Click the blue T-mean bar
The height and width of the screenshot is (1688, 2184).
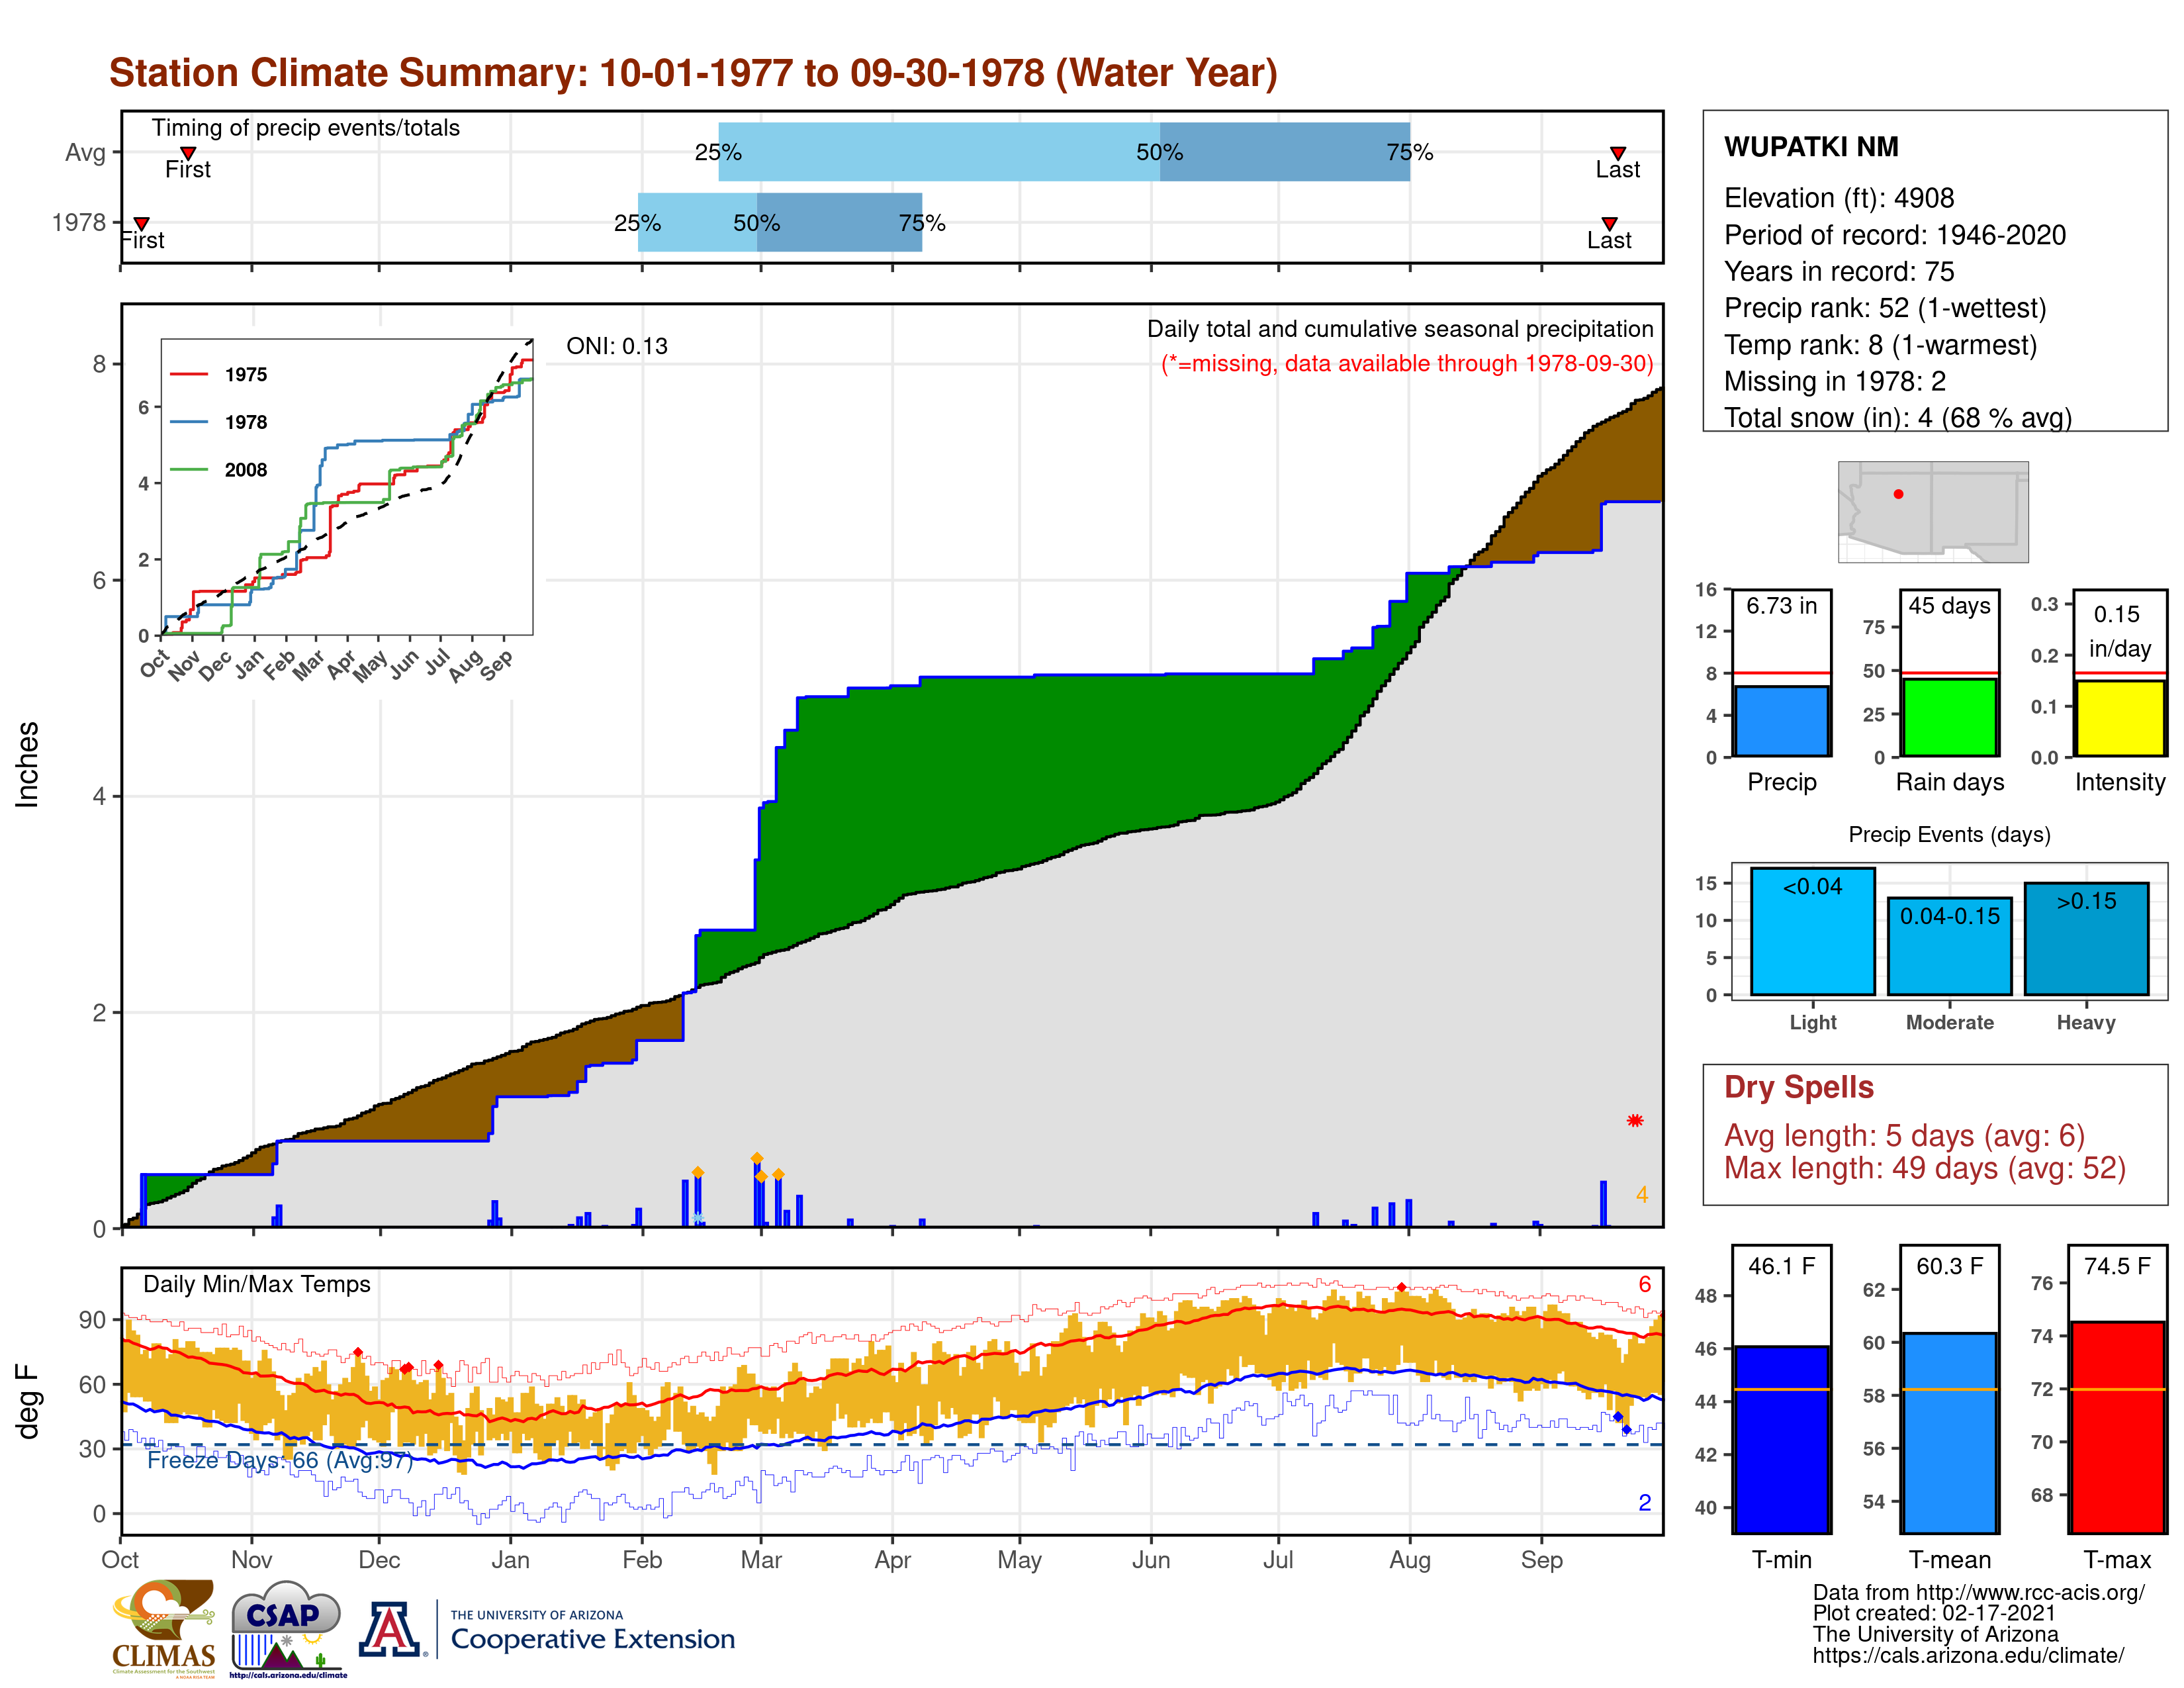1950,1433
